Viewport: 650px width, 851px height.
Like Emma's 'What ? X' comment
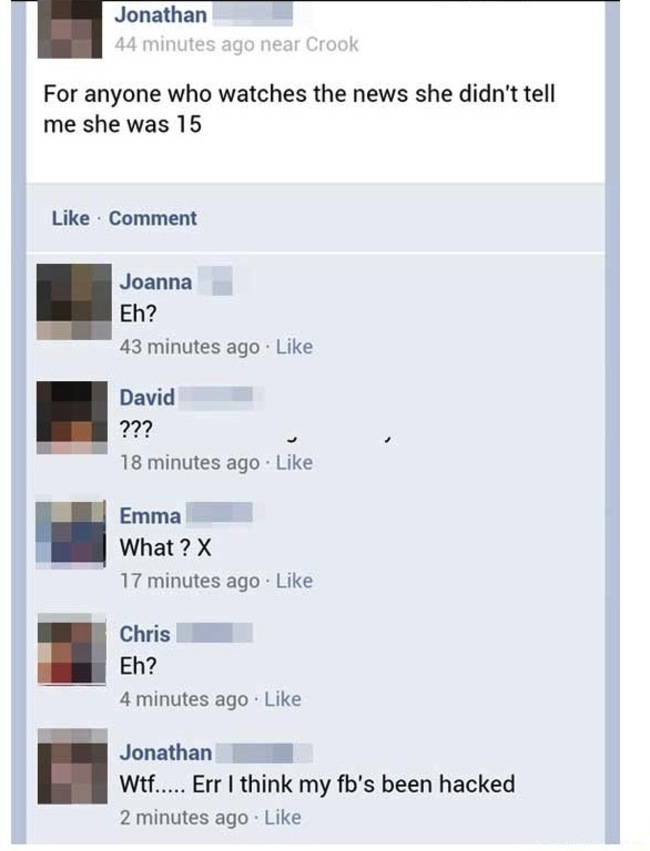click(295, 581)
